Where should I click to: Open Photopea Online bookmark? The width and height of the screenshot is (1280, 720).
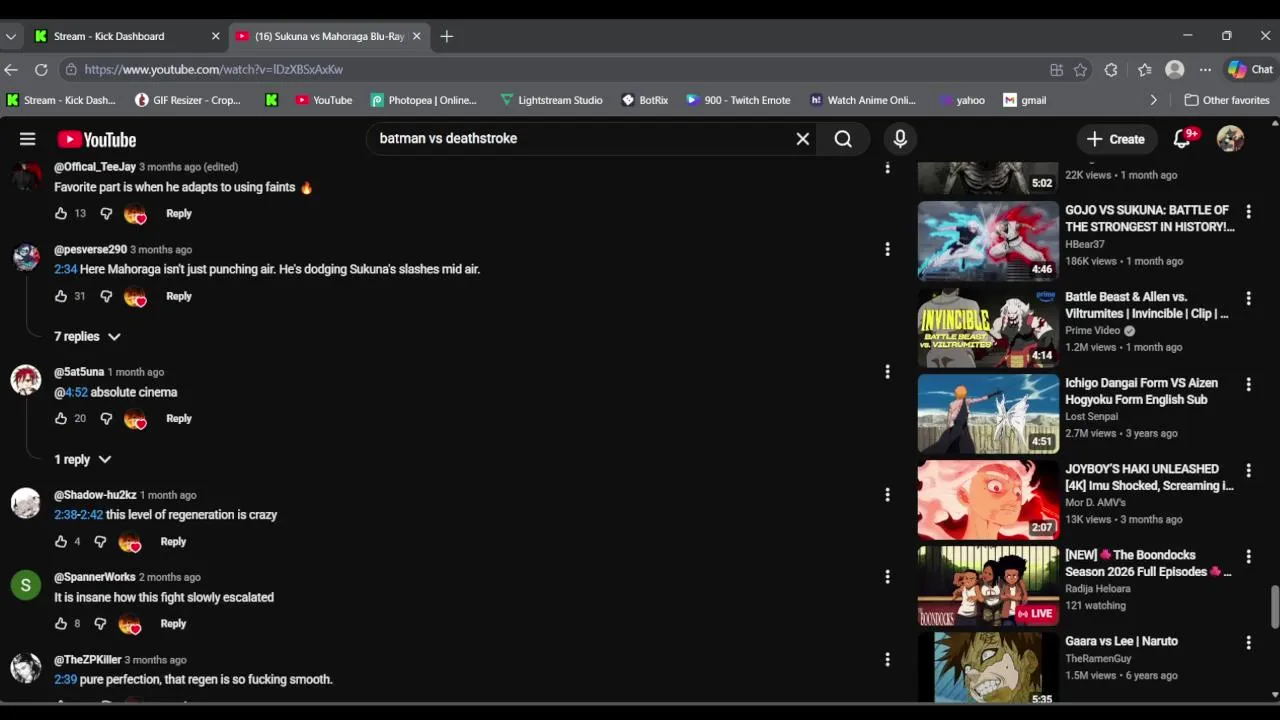coord(423,100)
